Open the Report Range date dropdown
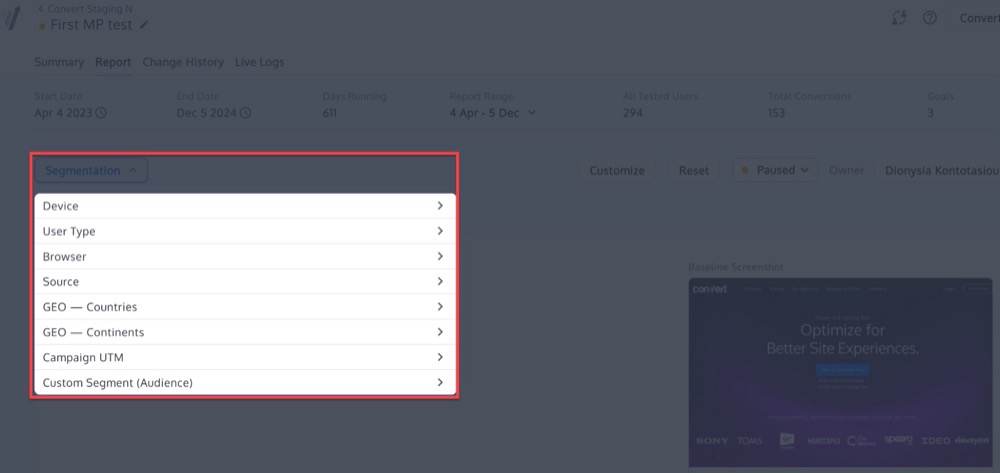The width and height of the screenshot is (1000, 473). click(493, 113)
